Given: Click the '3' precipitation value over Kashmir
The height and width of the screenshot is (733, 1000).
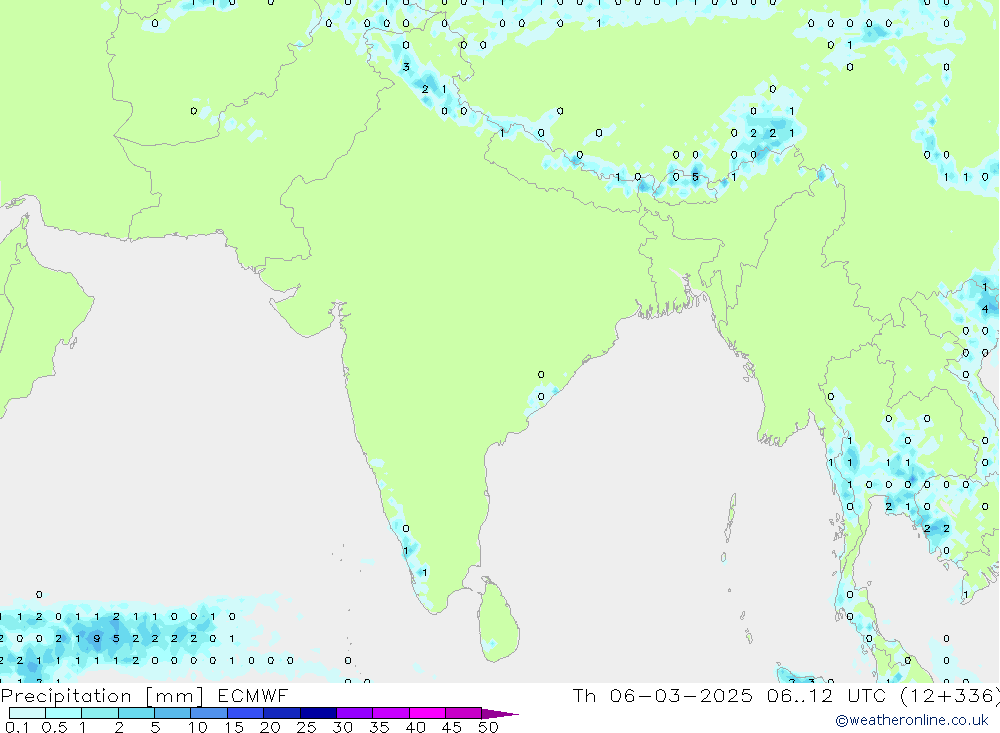Looking at the screenshot, I should click(x=406, y=67).
